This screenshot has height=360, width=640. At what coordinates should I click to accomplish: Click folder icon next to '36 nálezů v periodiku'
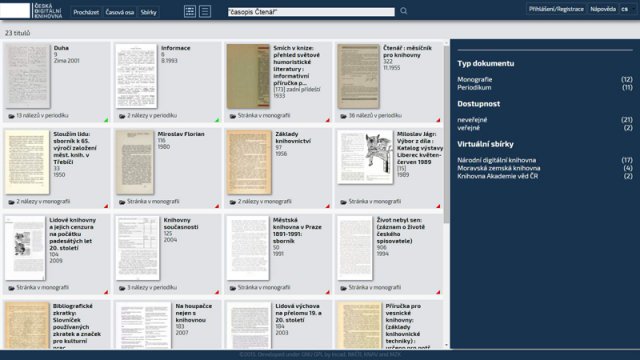pyautogui.click(x=344, y=116)
